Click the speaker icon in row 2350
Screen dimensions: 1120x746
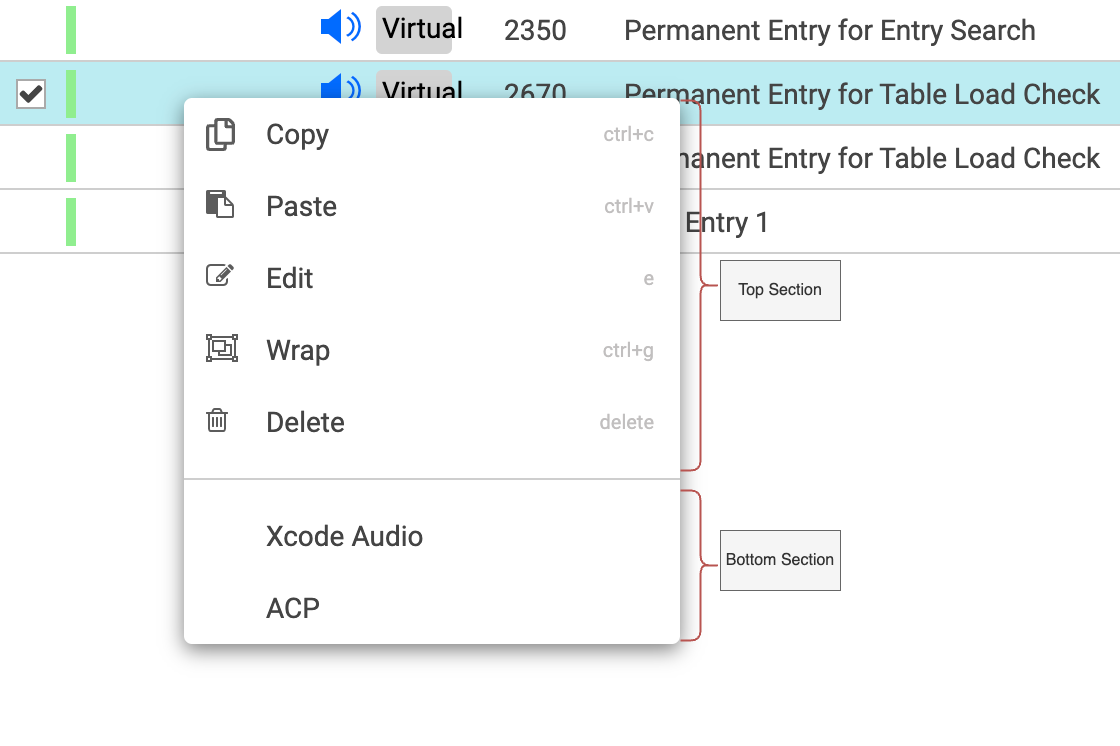tap(340, 28)
